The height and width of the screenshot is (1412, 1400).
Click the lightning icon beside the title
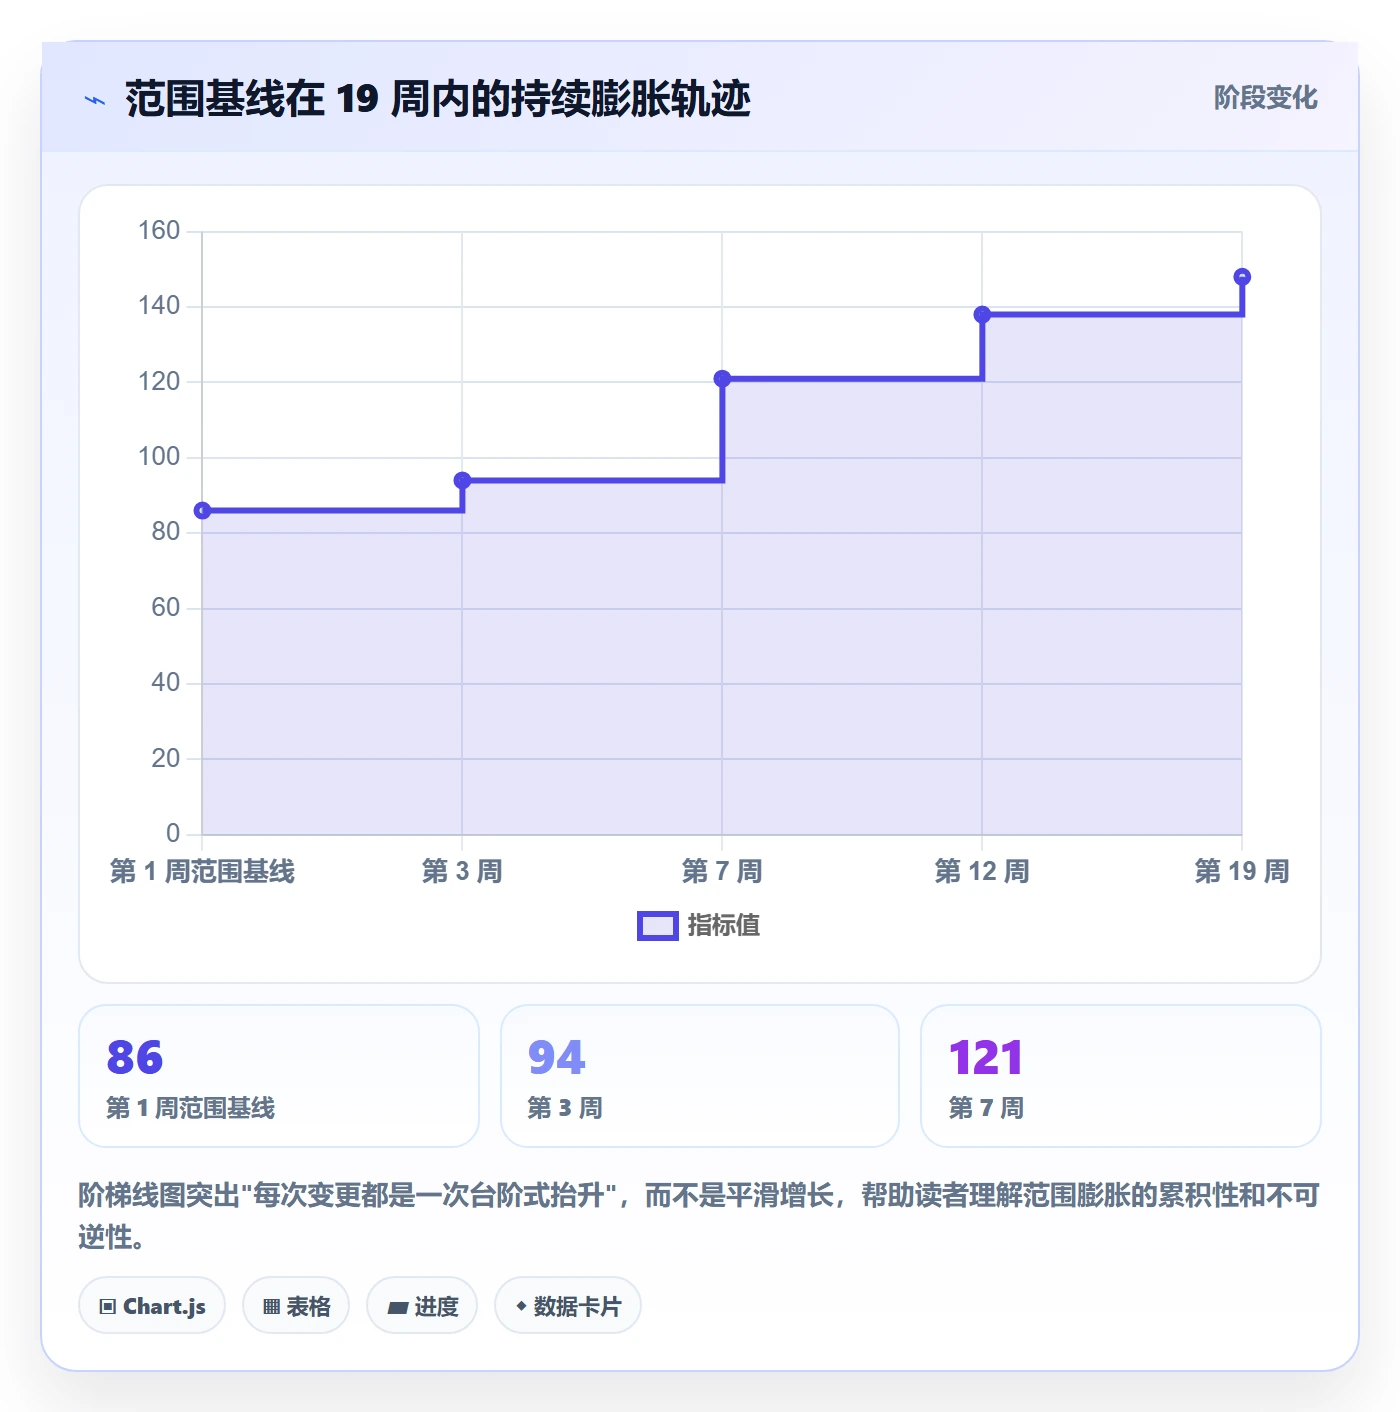95,100
